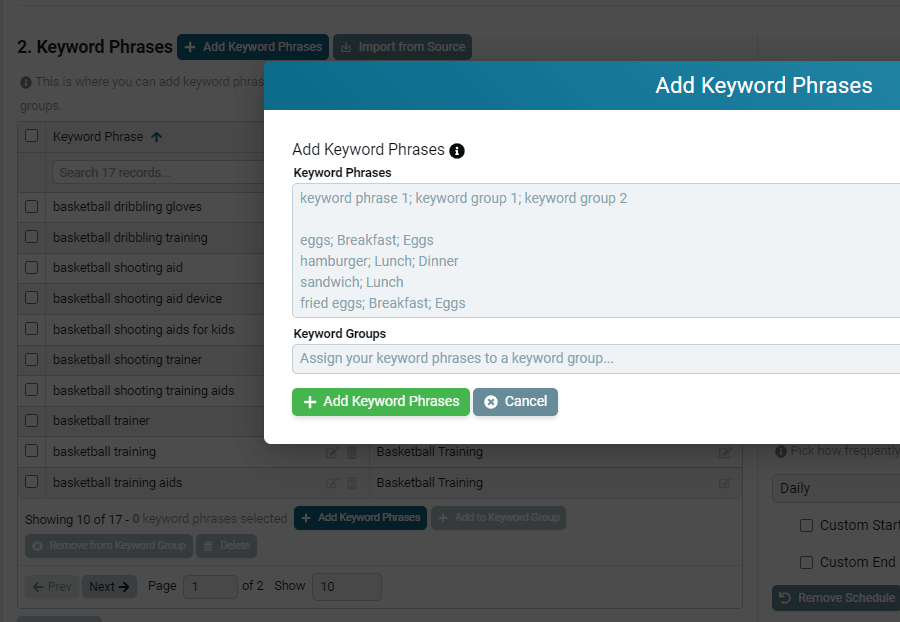Click trash icon for basketball training row
Screen dimensions: 900x622
(x=352, y=453)
